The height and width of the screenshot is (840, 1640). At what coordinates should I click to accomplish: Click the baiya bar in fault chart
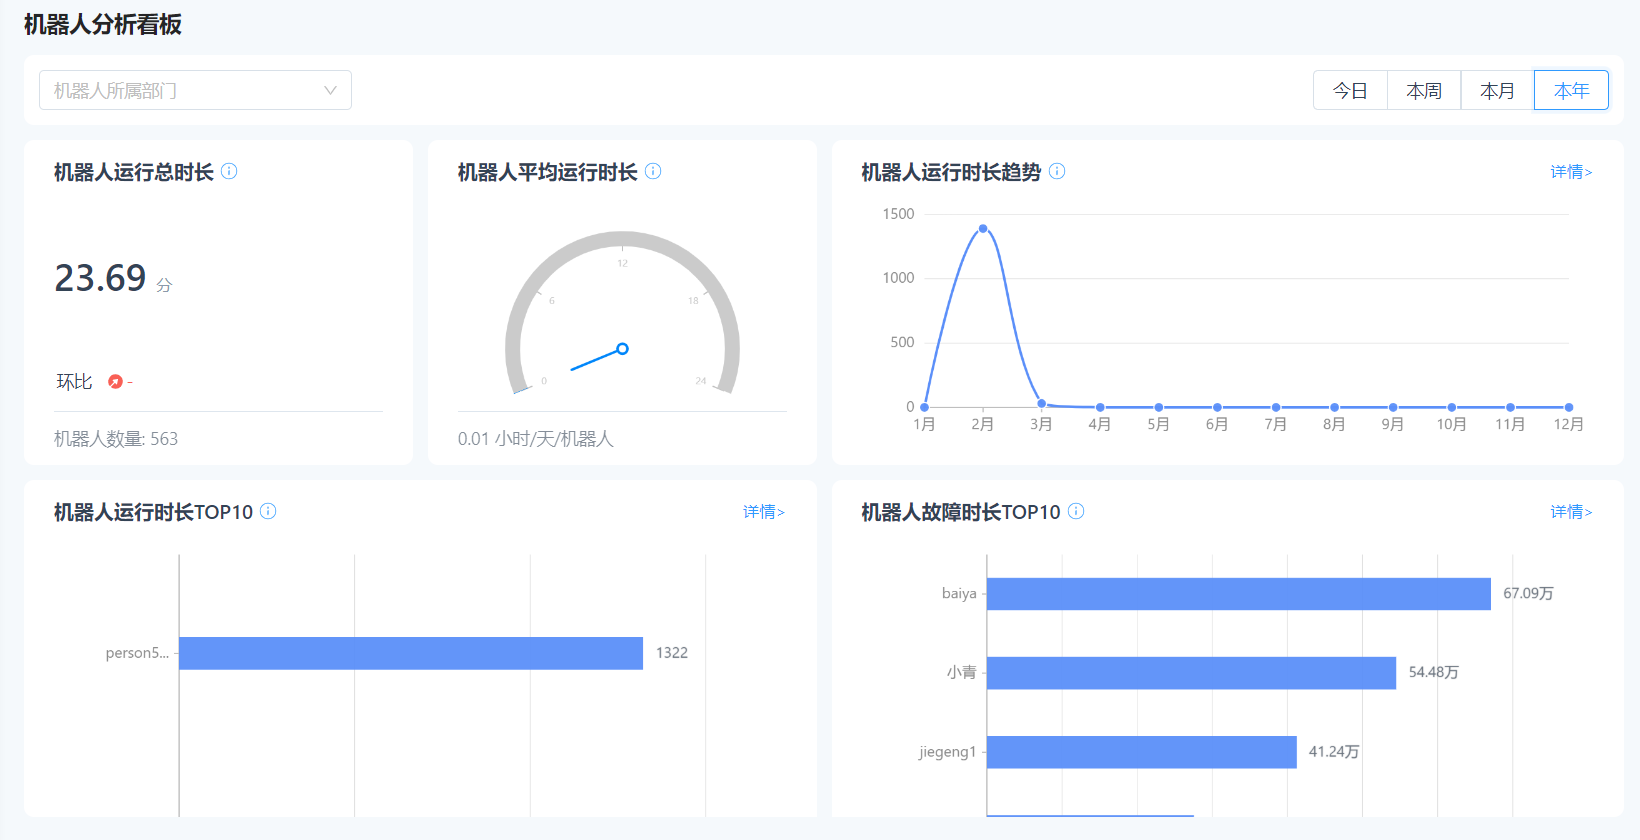point(1238,594)
